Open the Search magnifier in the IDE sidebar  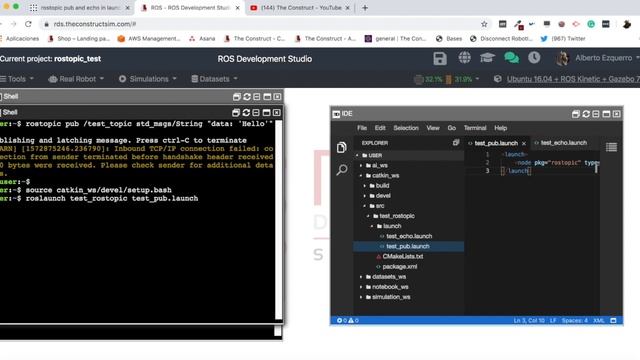click(342, 169)
